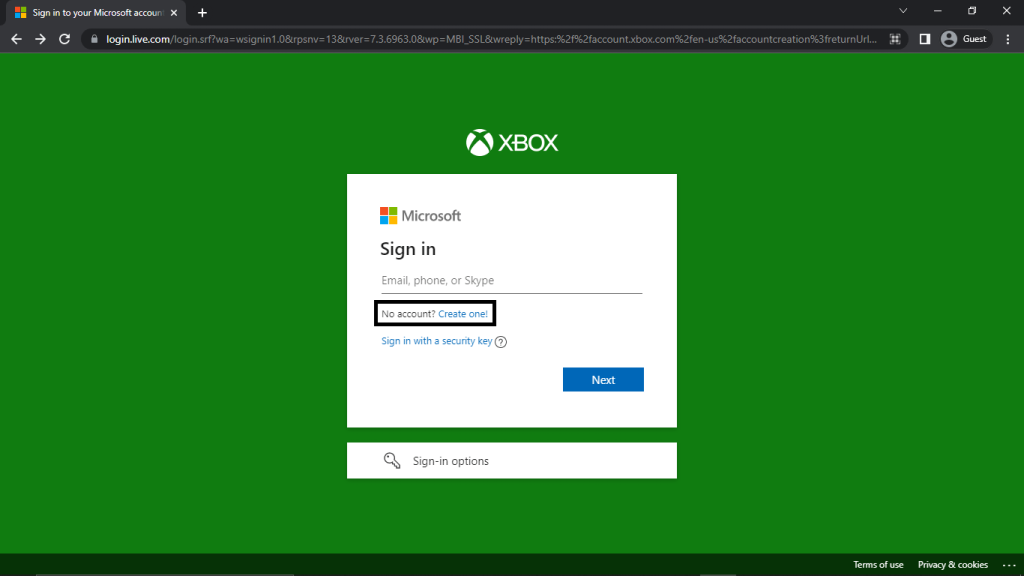
Task: Select the login.live.com address bar URL
Action: 491,39
